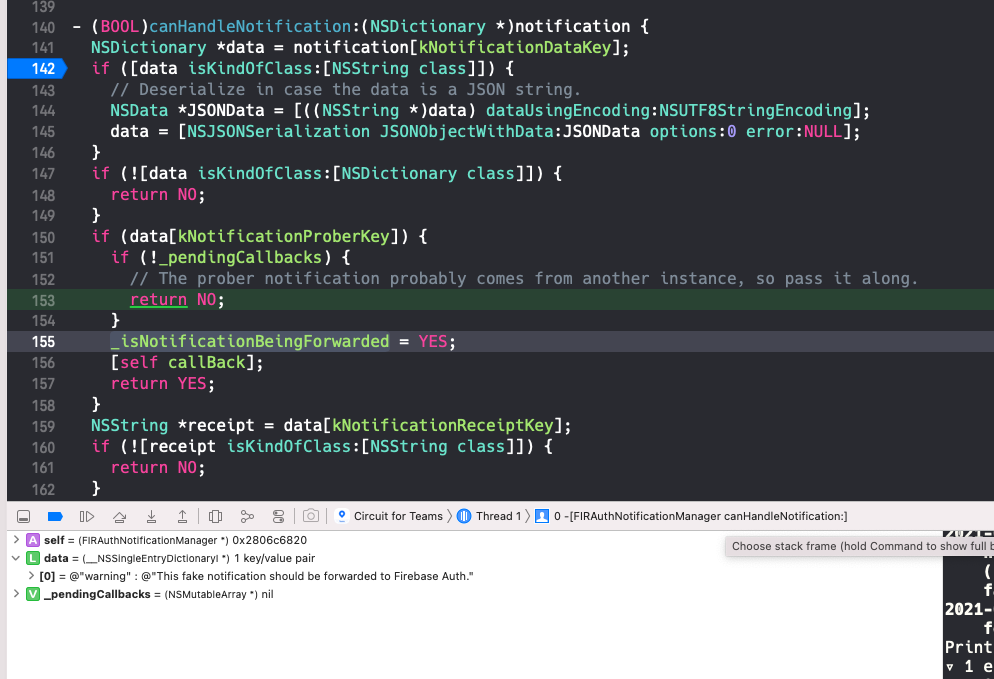This screenshot has width=994, height=679.
Task: Hide the debug area
Action: pyautogui.click(x=22, y=515)
